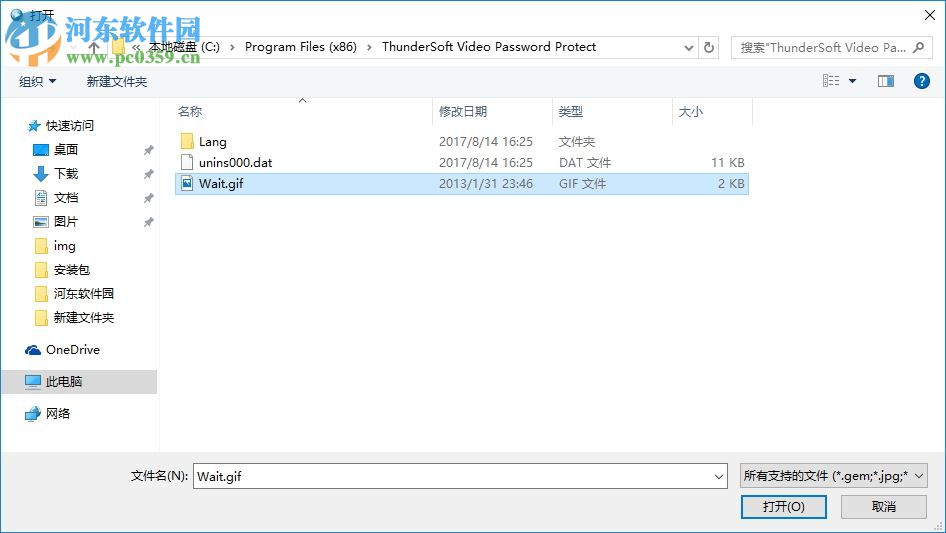946x533 pixels.
Task: Click the 下载 blue arrow icon
Action: [40, 174]
